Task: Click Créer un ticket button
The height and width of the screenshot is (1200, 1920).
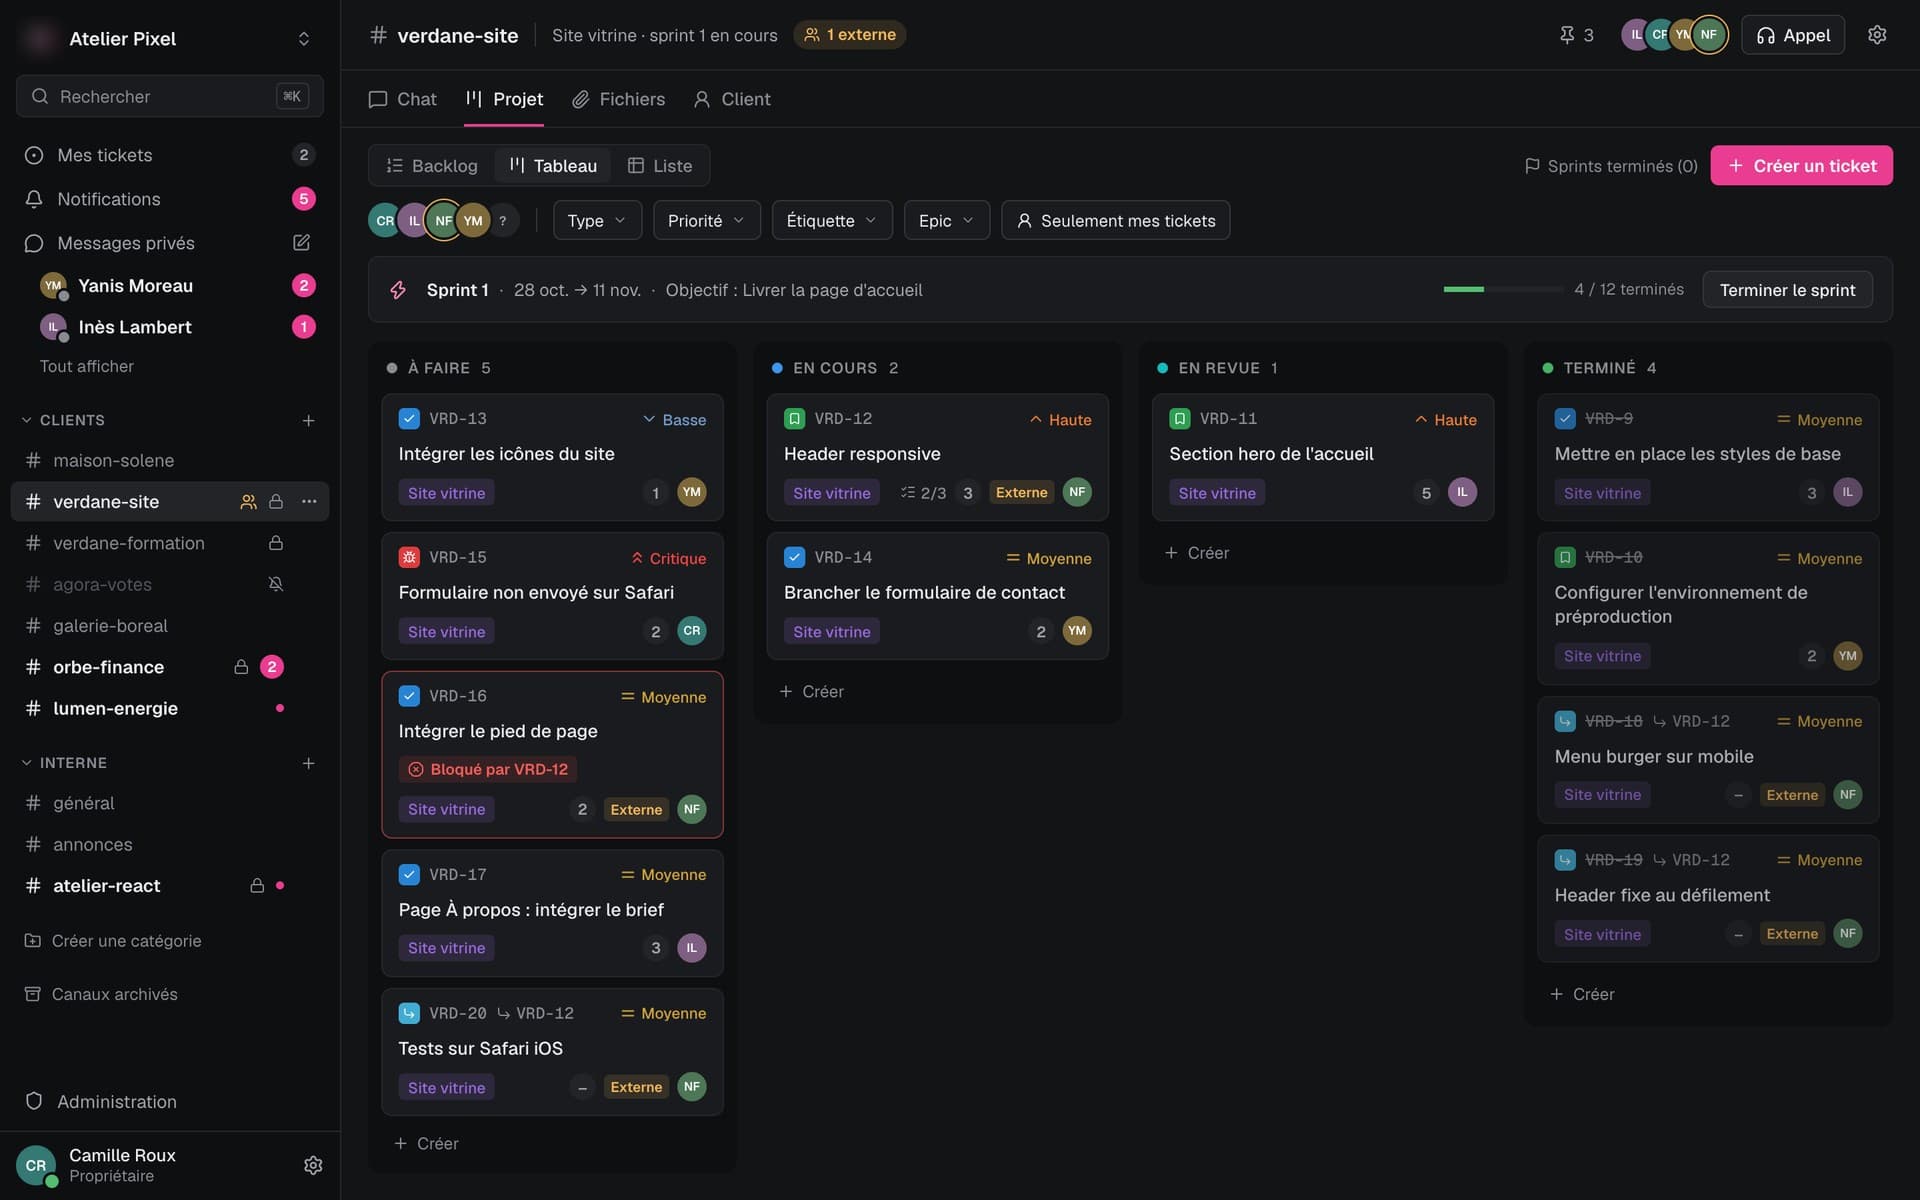Action: (x=1801, y=166)
